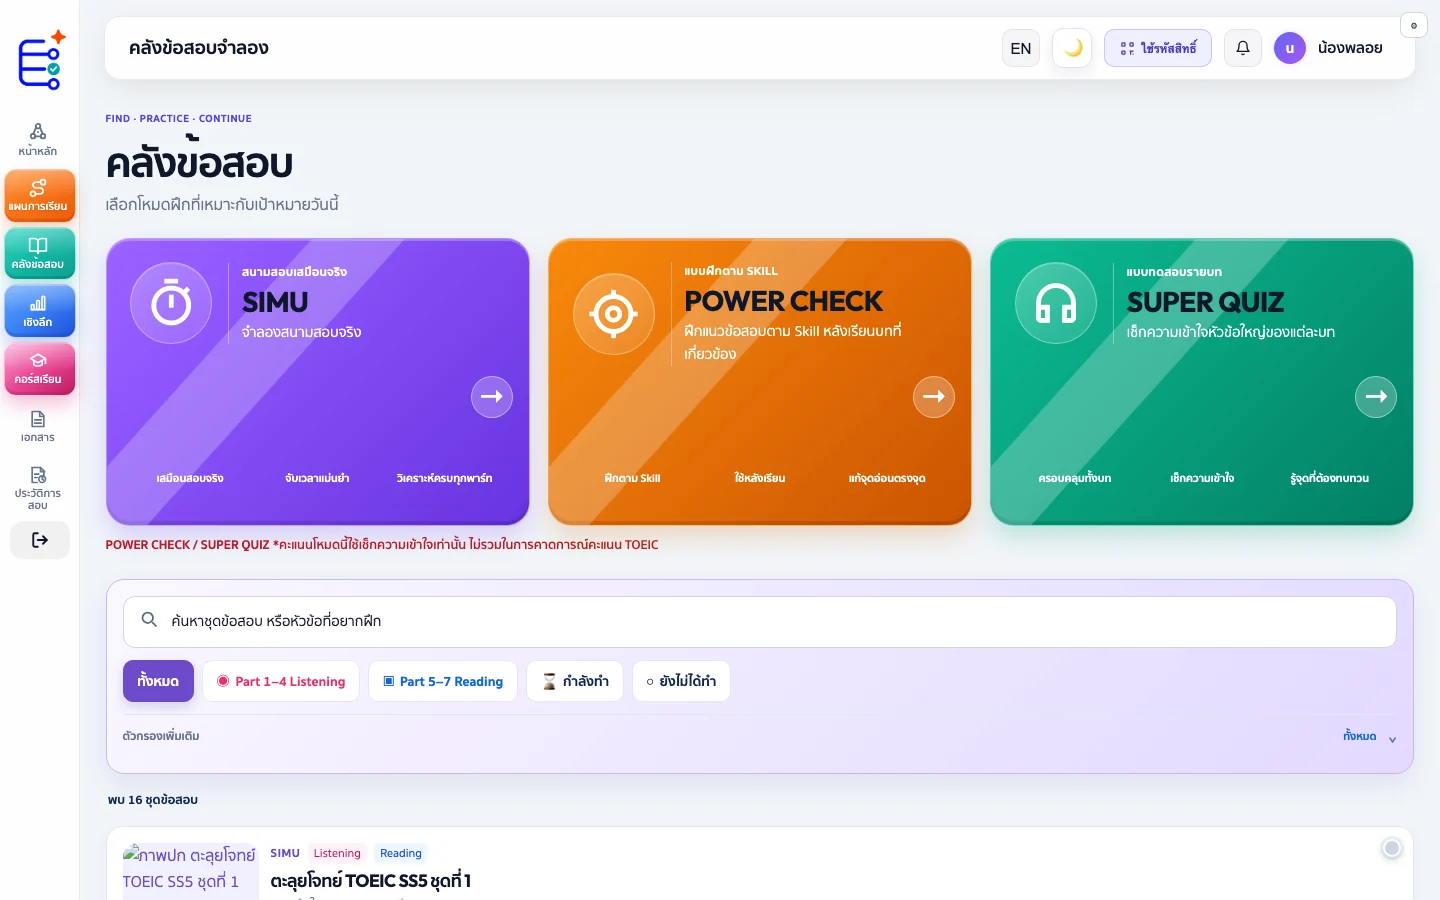This screenshot has width=1440, height=900.
Task: Filter by กำลังทำ status
Action: point(575,681)
